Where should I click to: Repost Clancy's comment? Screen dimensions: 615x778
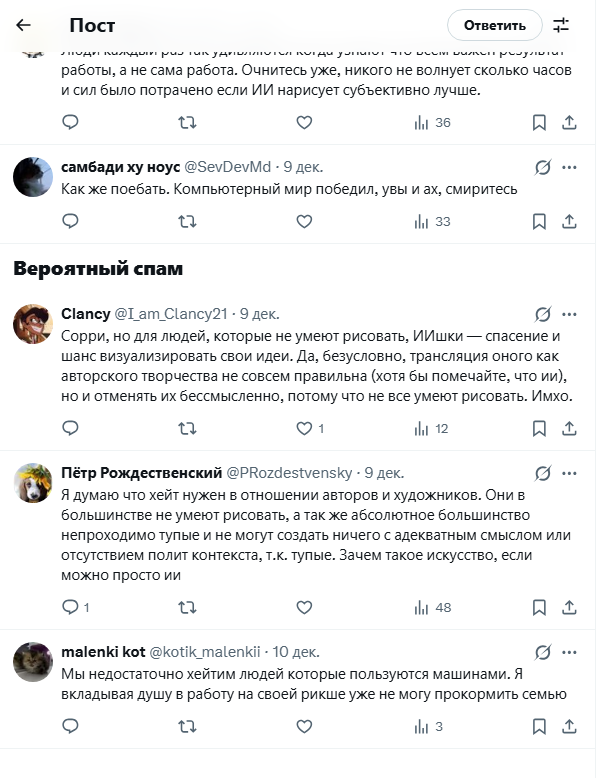click(x=187, y=429)
